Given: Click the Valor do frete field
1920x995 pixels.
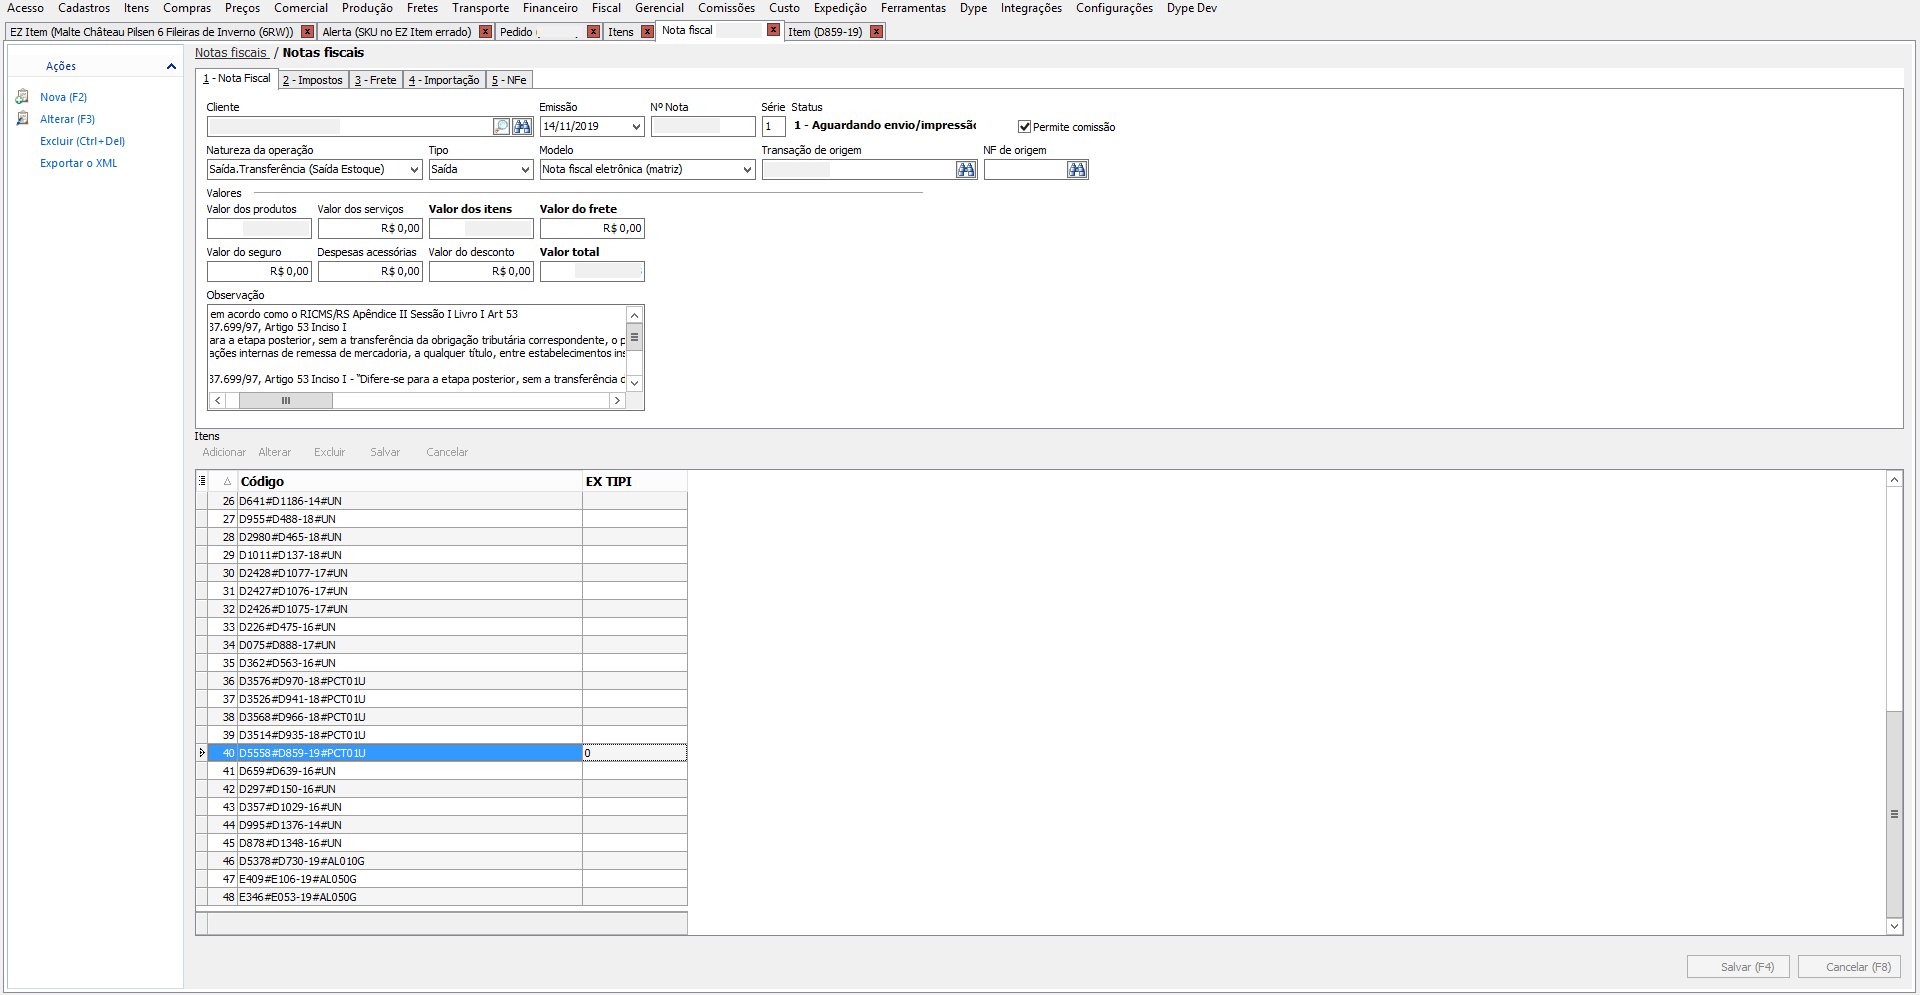Looking at the screenshot, I should click(x=592, y=229).
